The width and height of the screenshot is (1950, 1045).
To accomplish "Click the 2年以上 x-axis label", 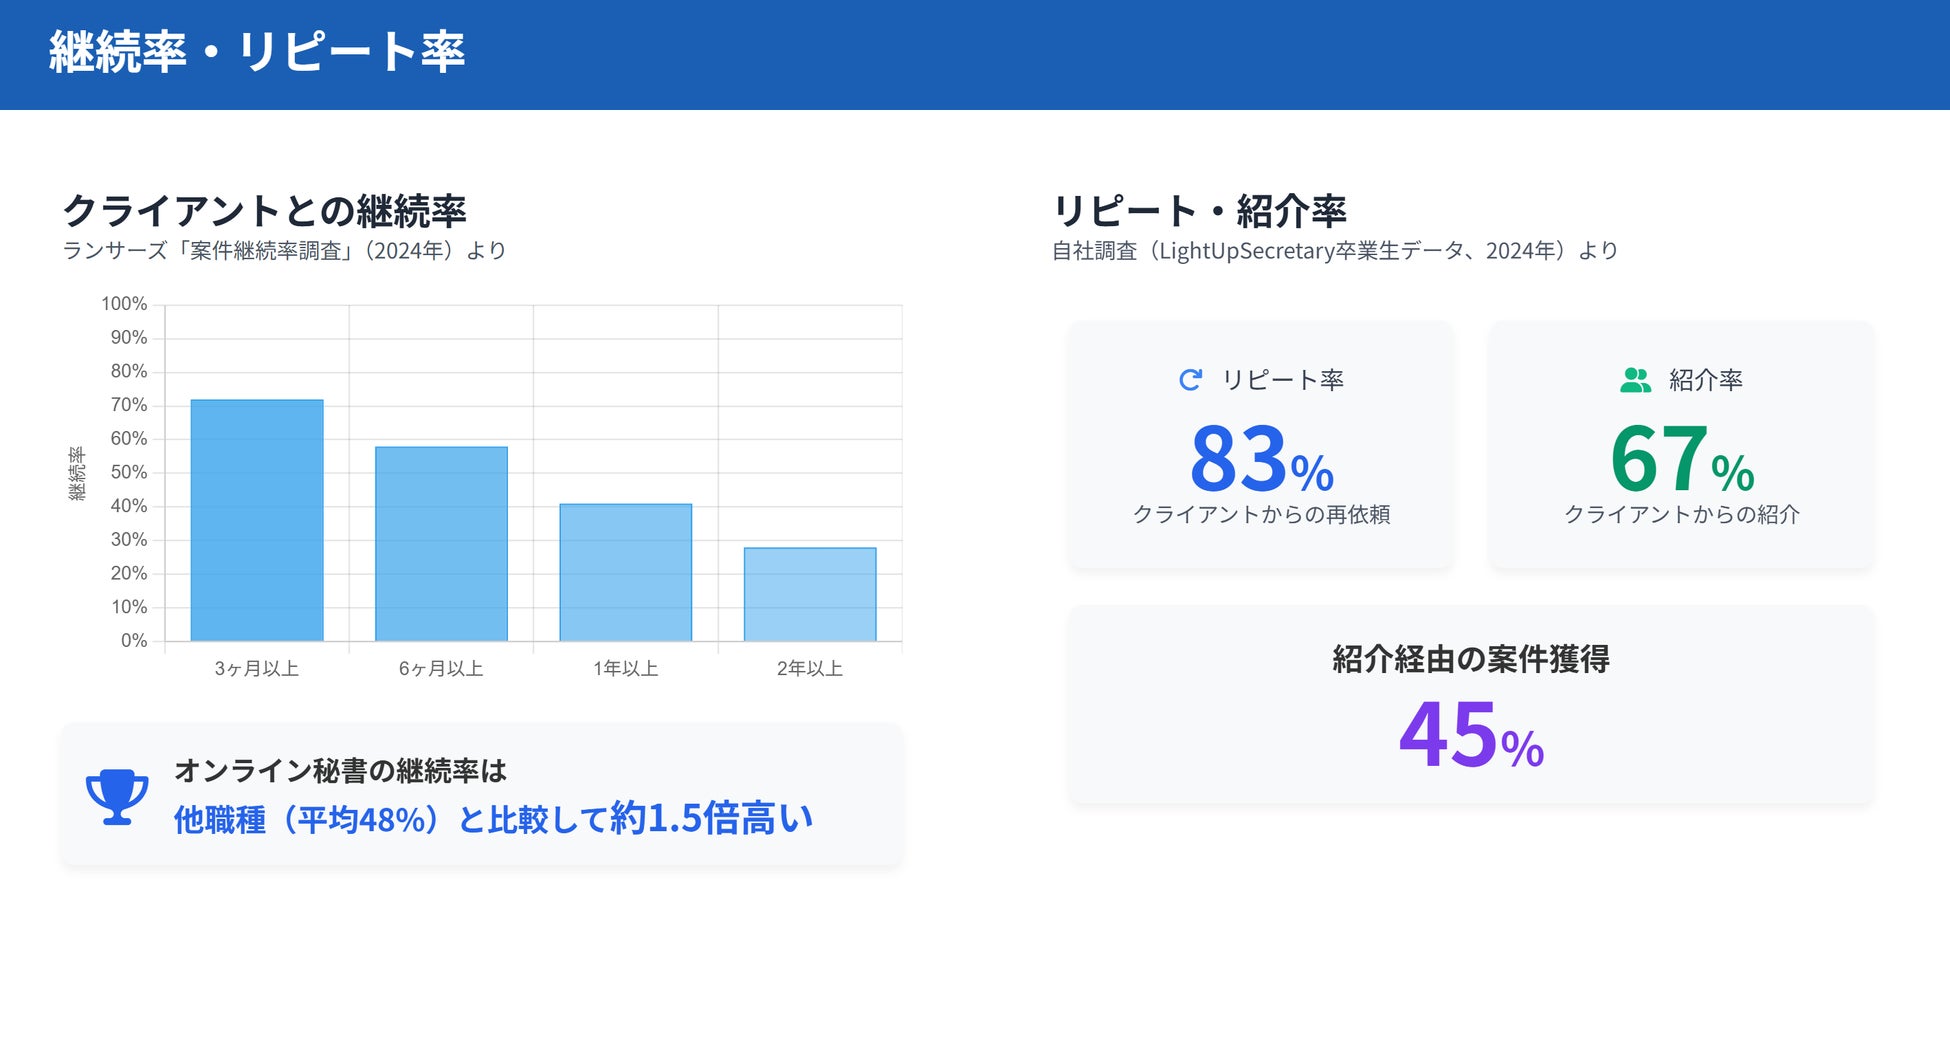I will point(810,668).
